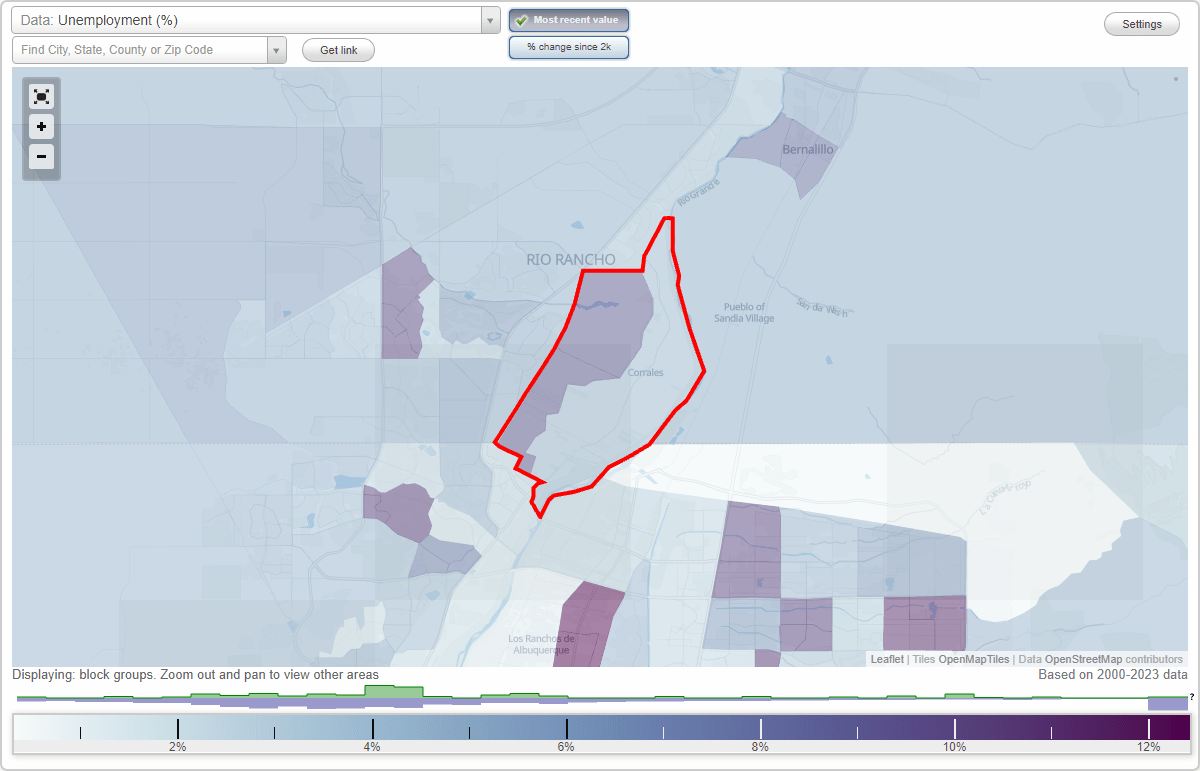
Task: Click Pueblo of Sandia Village label
Action: click(743, 312)
